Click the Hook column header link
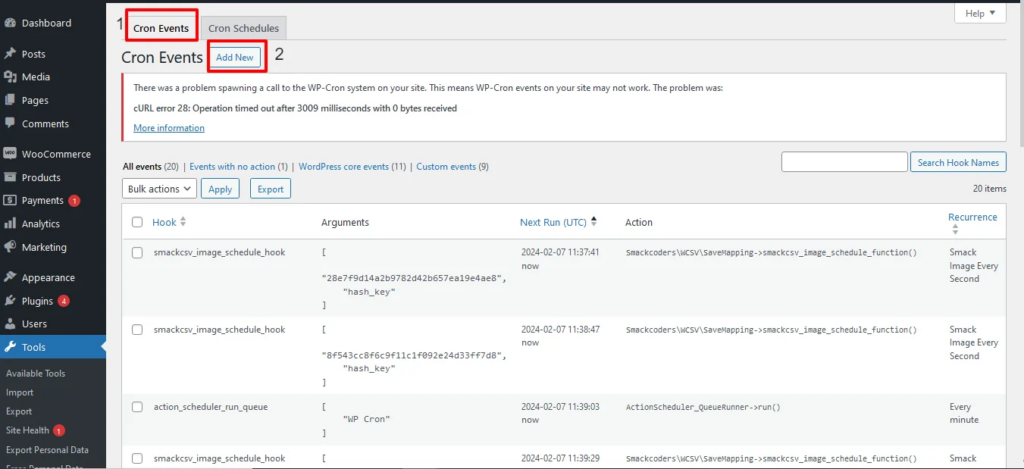1024x469 pixels. (164, 222)
